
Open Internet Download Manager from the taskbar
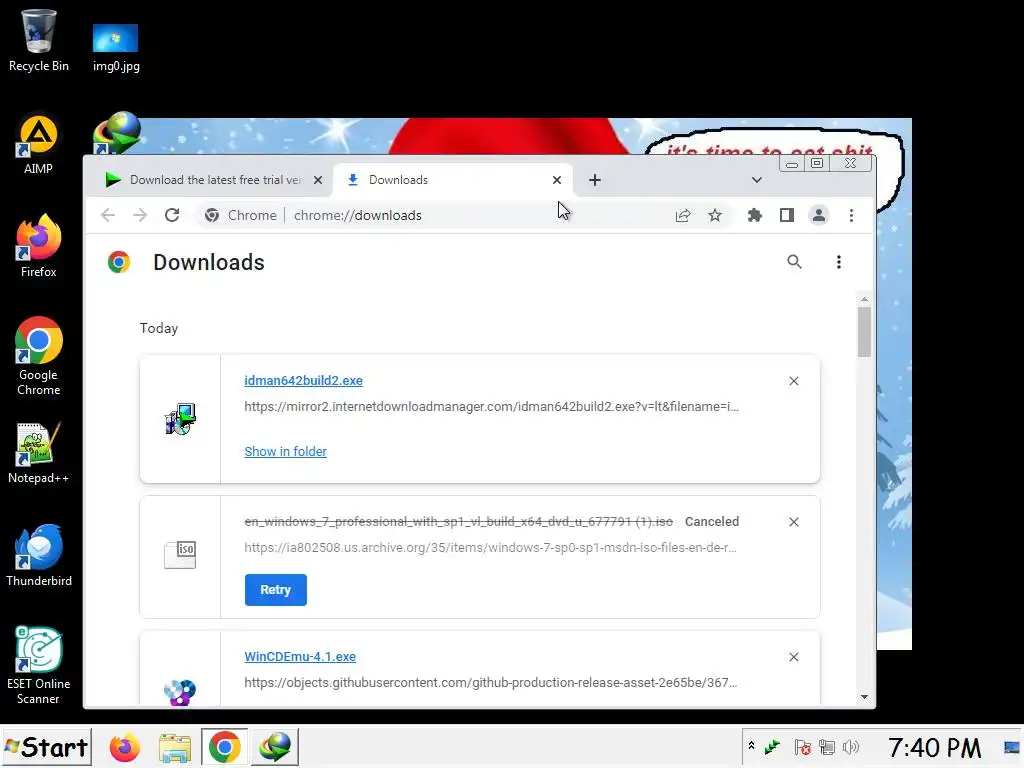point(274,747)
